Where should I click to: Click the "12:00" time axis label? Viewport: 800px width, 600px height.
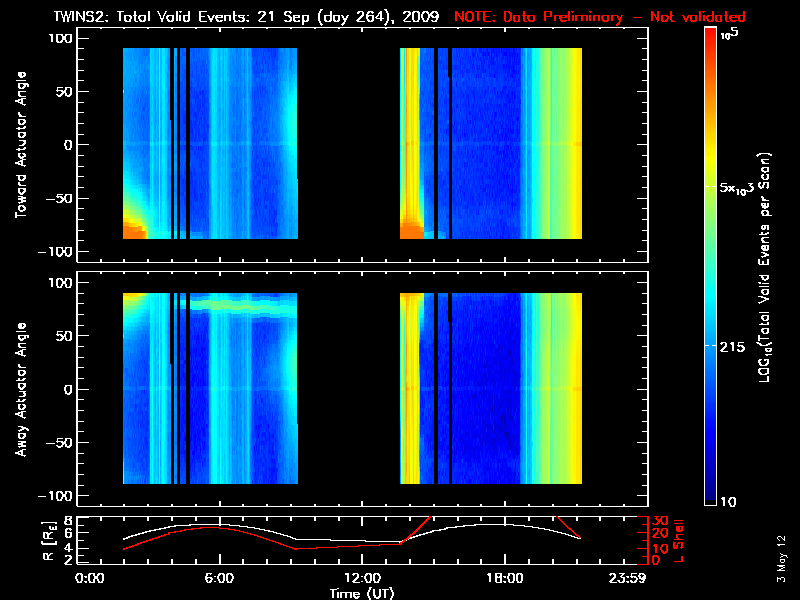tap(362, 578)
